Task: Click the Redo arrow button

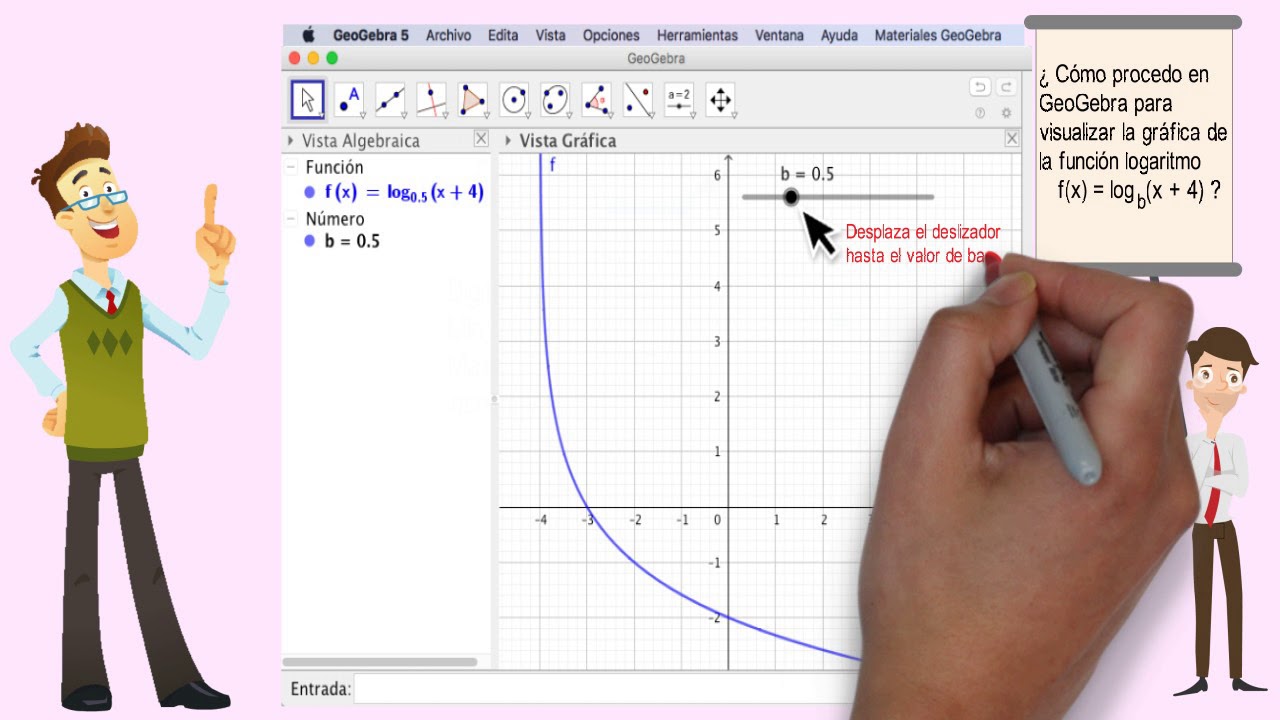Action: coord(1006,88)
